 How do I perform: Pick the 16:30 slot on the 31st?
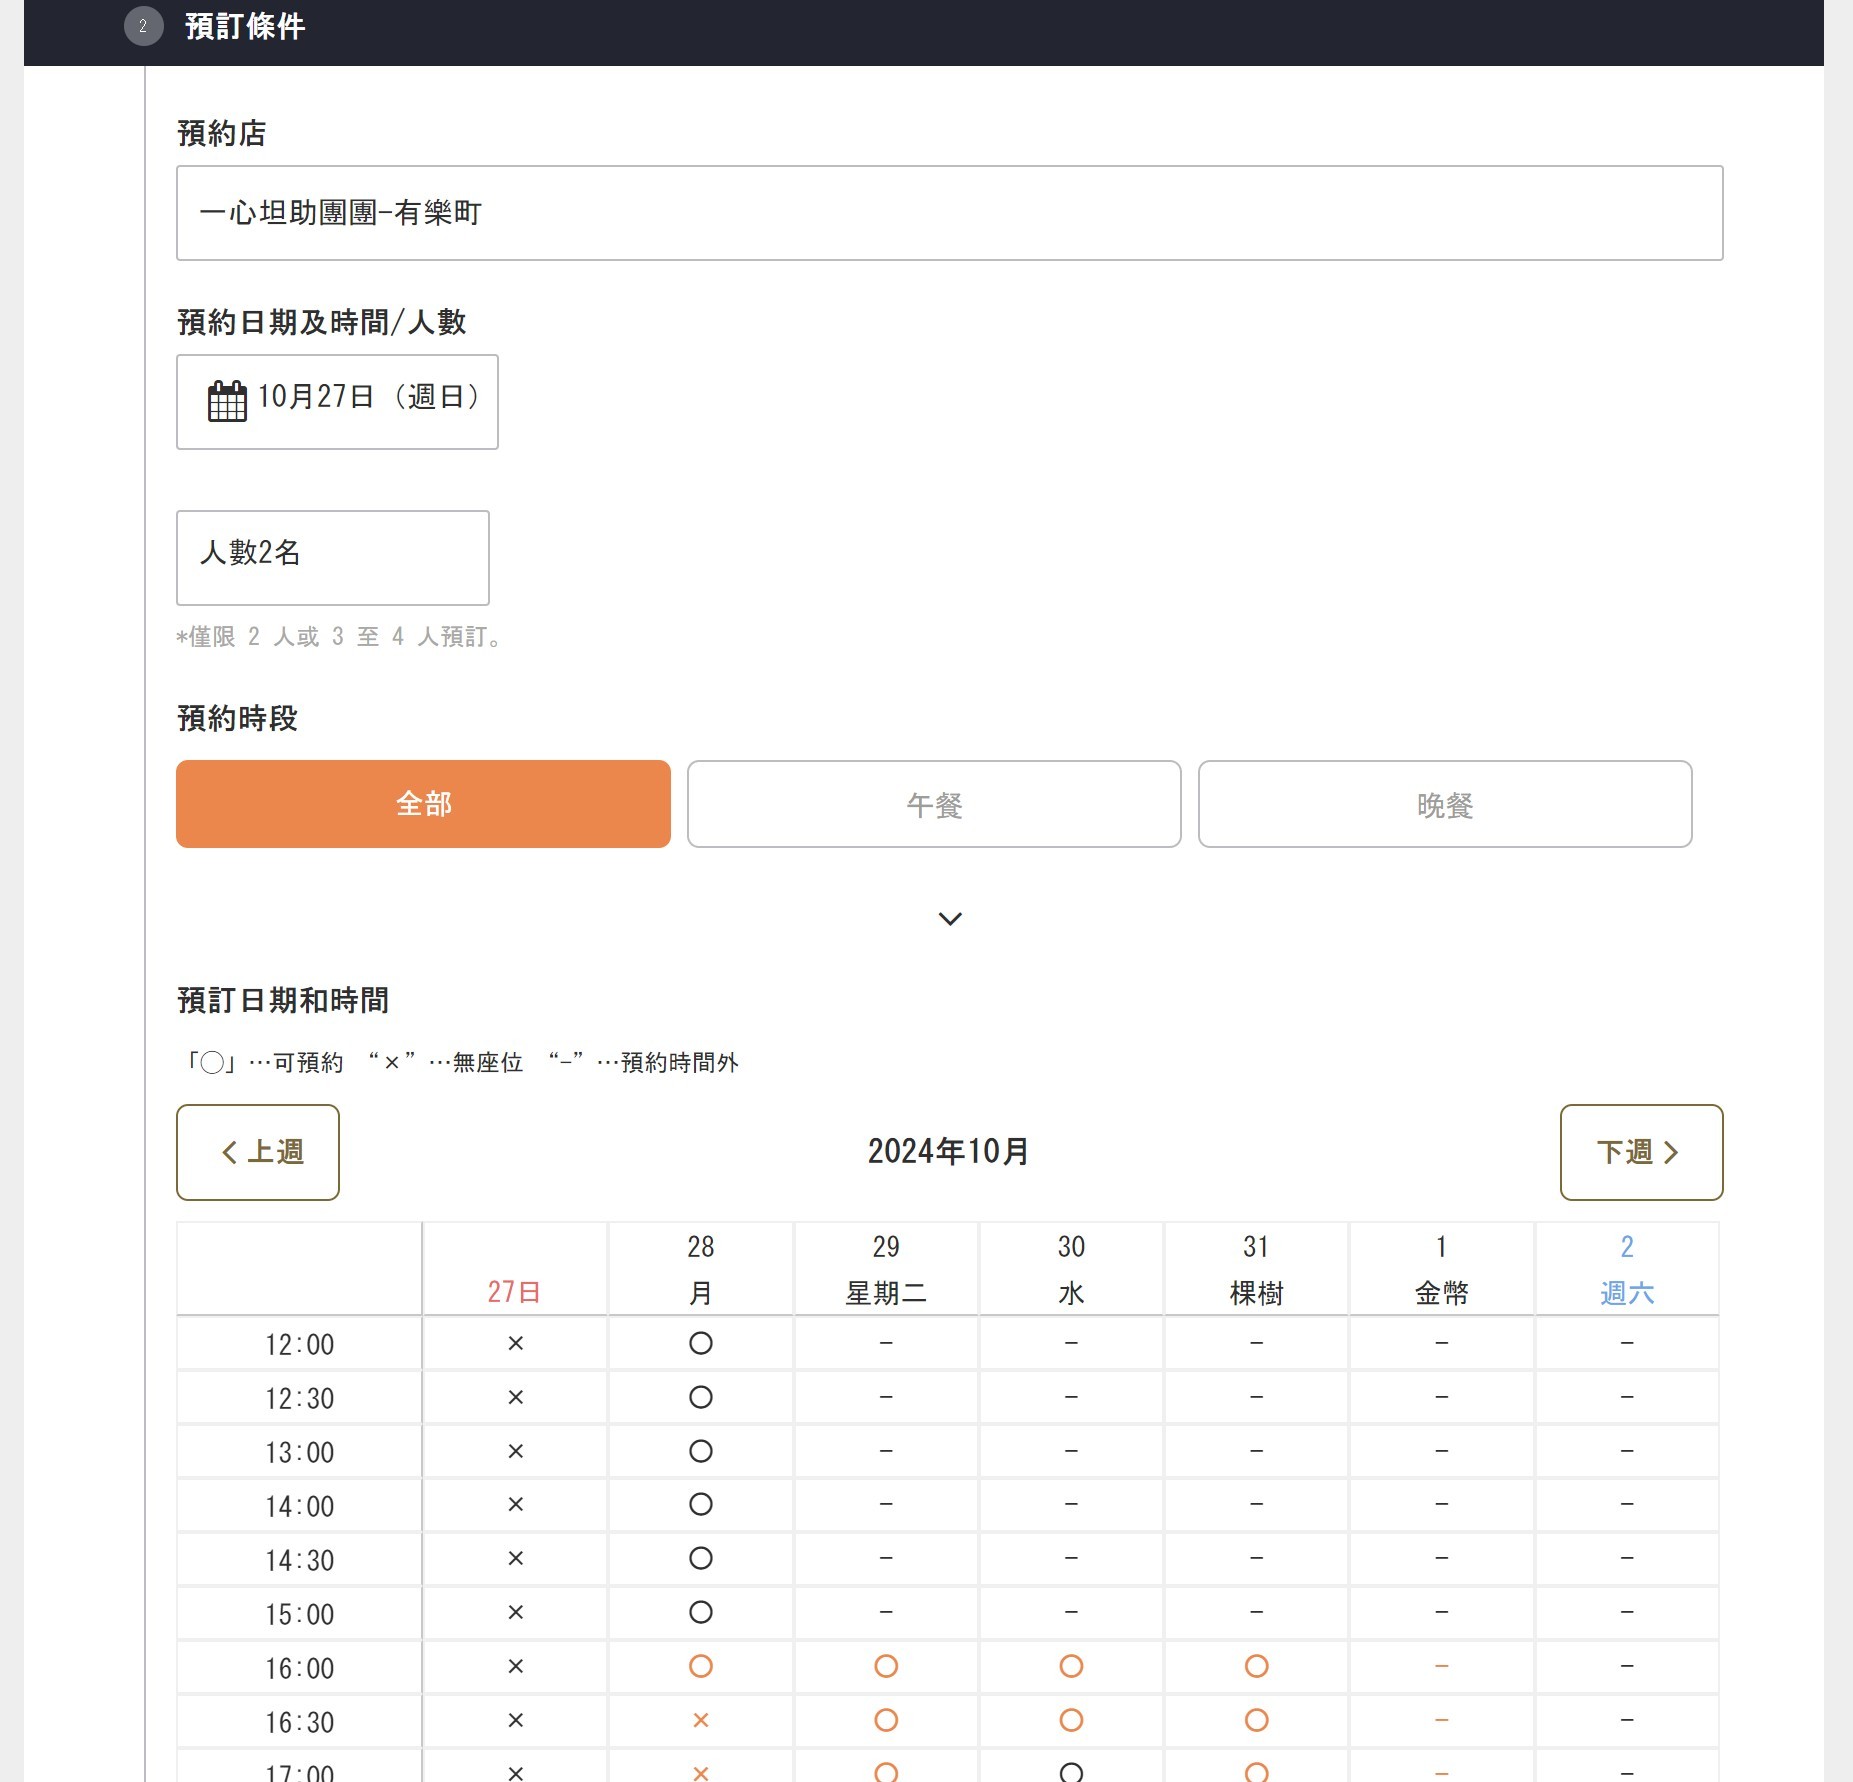(x=1257, y=1720)
